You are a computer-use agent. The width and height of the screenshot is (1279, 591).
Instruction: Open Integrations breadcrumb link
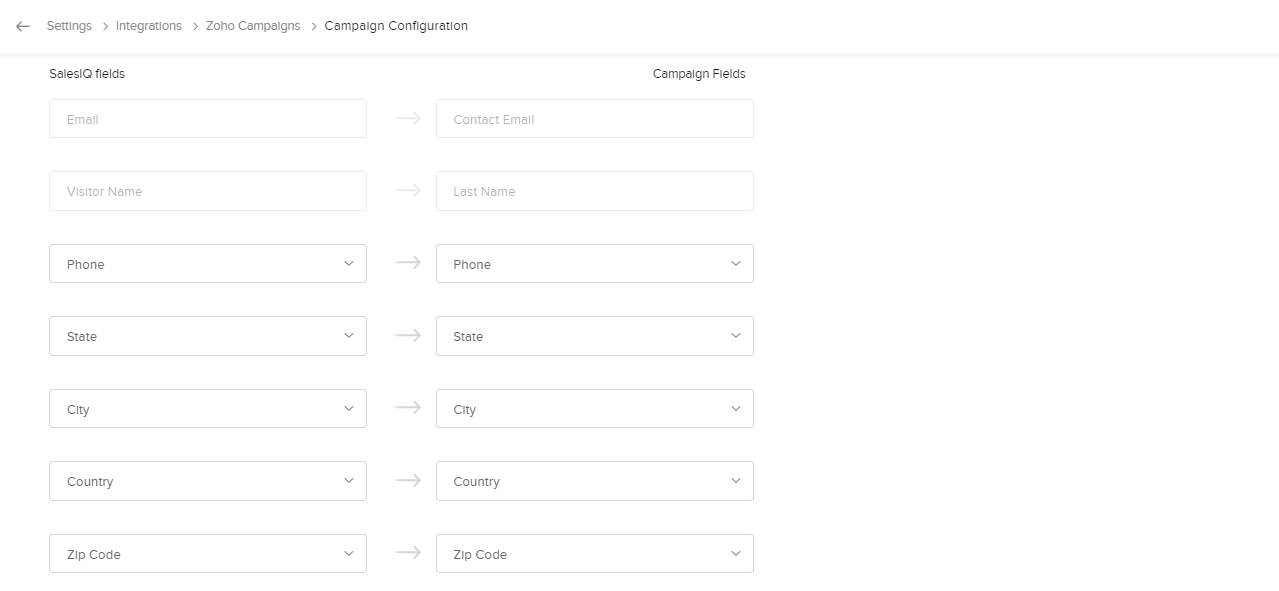click(149, 26)
